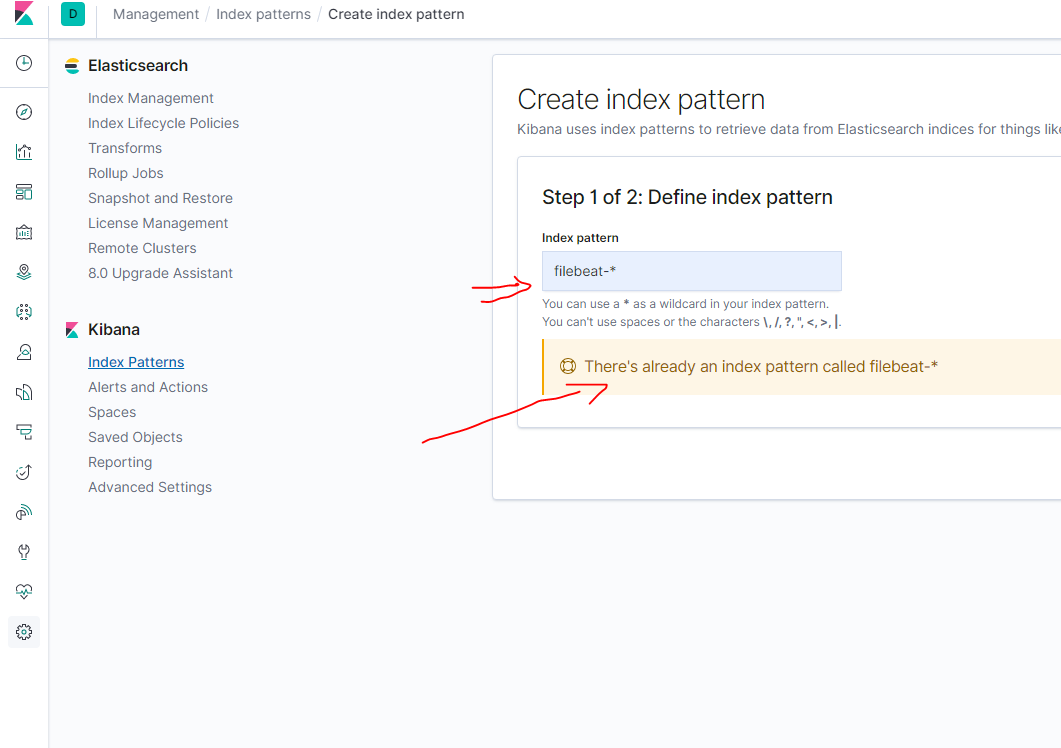Image resolution: width=1061 pixels, height=748 pixels.
Task: Open Canvas icon in sidebar
Action: (x=24, y=232)
